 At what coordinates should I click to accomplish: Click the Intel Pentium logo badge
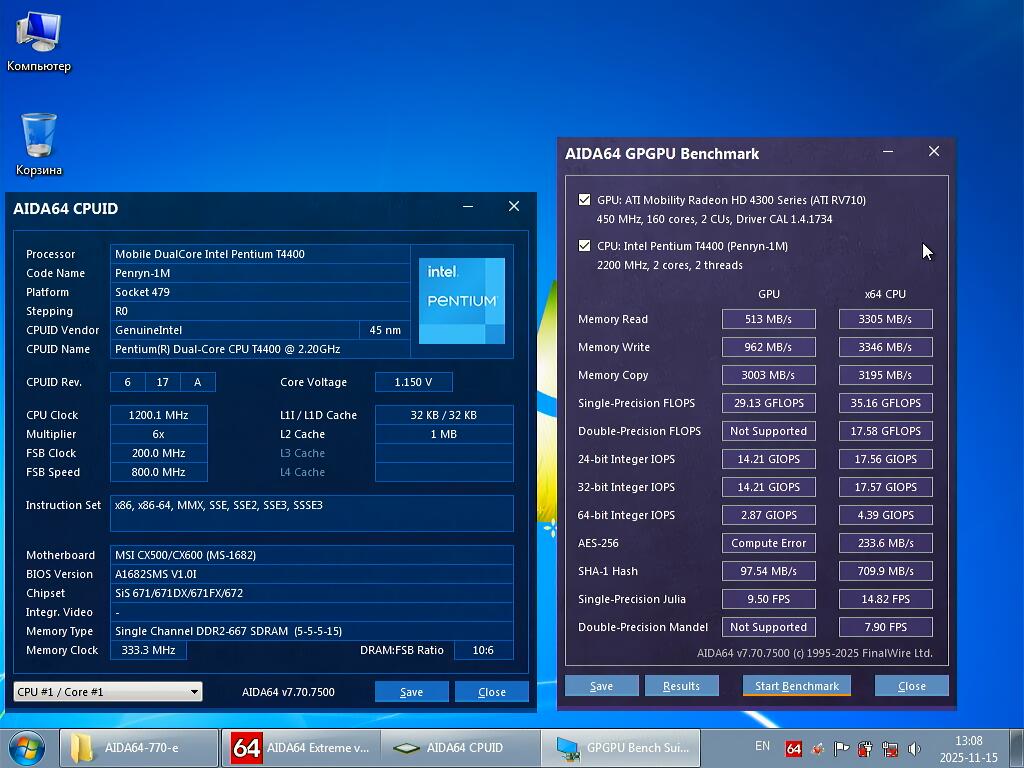click(x=461, y=300)
